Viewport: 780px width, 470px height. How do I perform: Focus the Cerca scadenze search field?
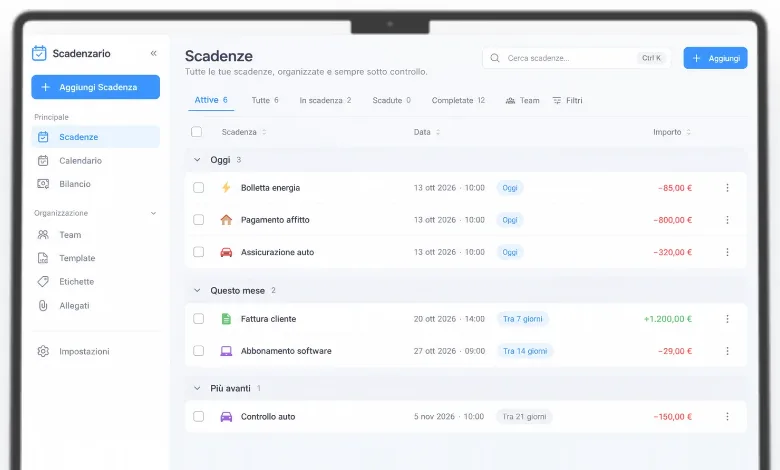pos(576,58)
